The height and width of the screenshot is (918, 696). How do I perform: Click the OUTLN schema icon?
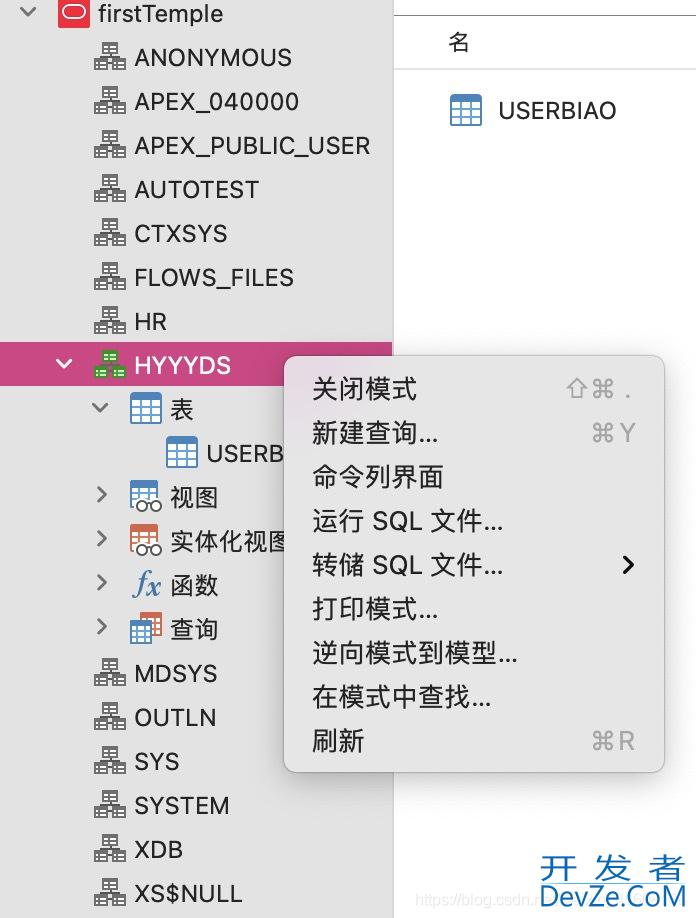coord(109,717)
